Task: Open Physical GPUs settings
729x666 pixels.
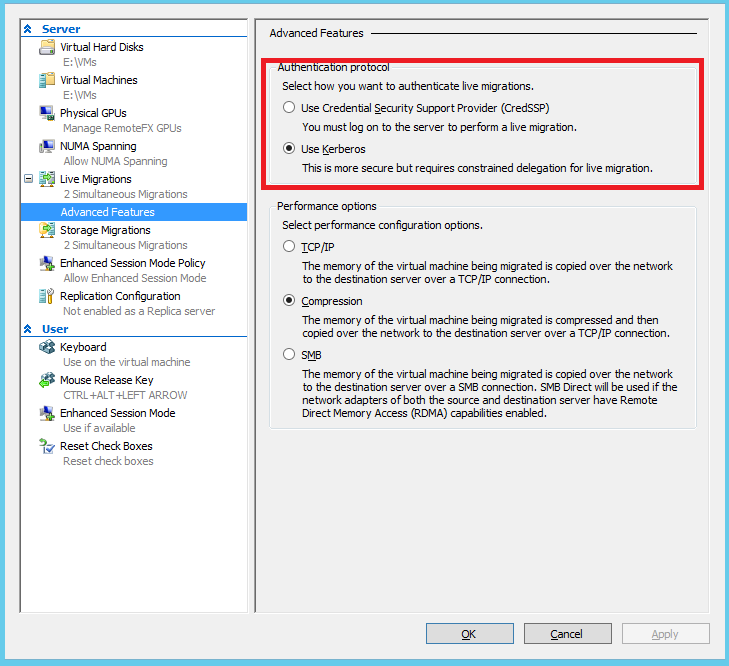Action: click(93, 113)
